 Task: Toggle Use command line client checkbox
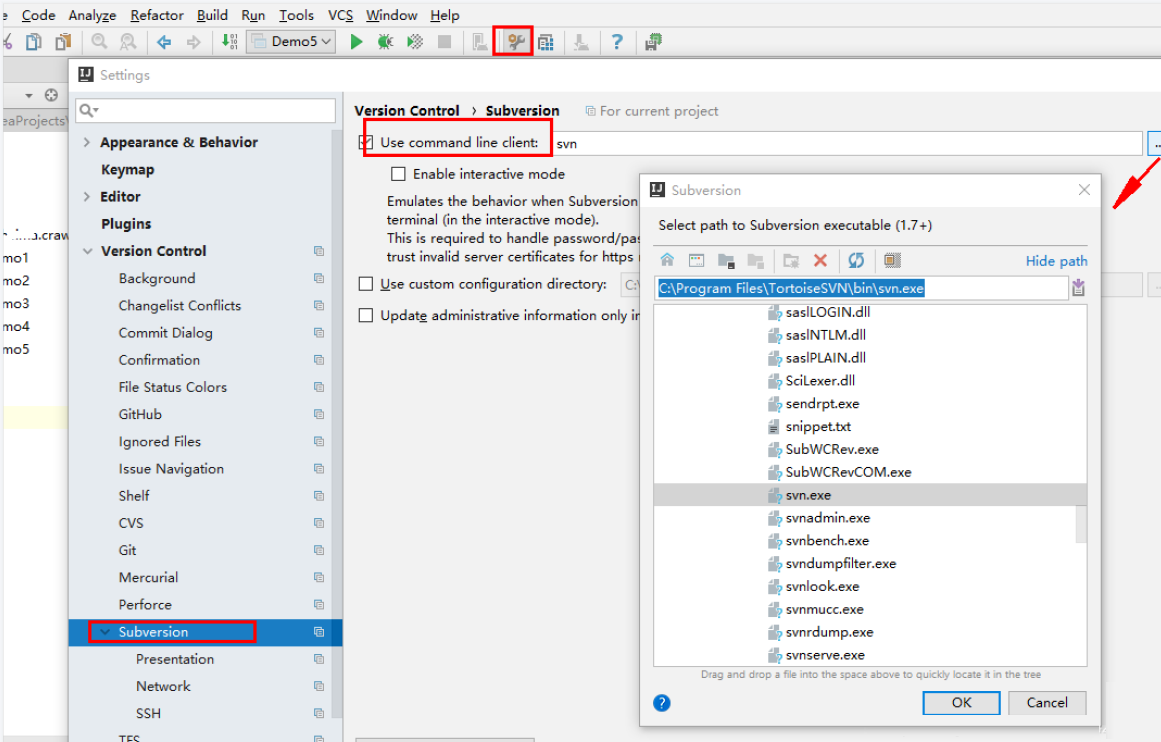pos(366,142)
